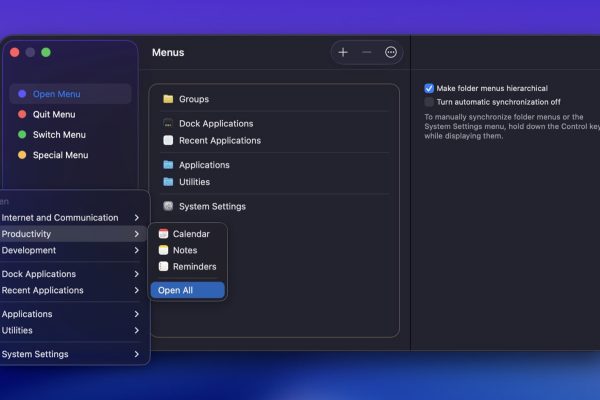Viewport: 600px width, 400px height.
Task: Select Applications row in Menus list
Action: 275,165
